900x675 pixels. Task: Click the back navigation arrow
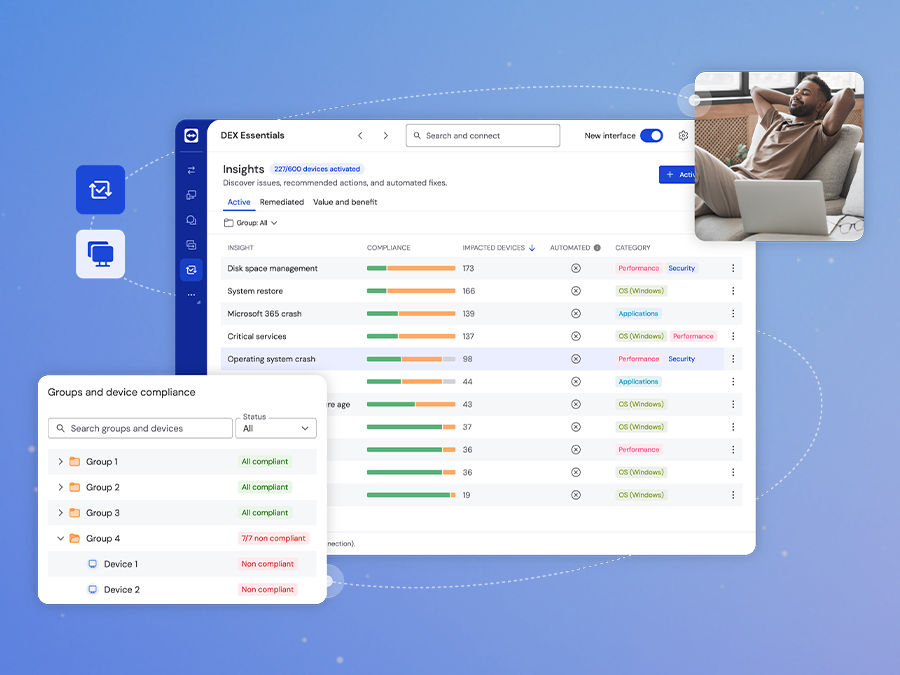click(x=360, y=136)
